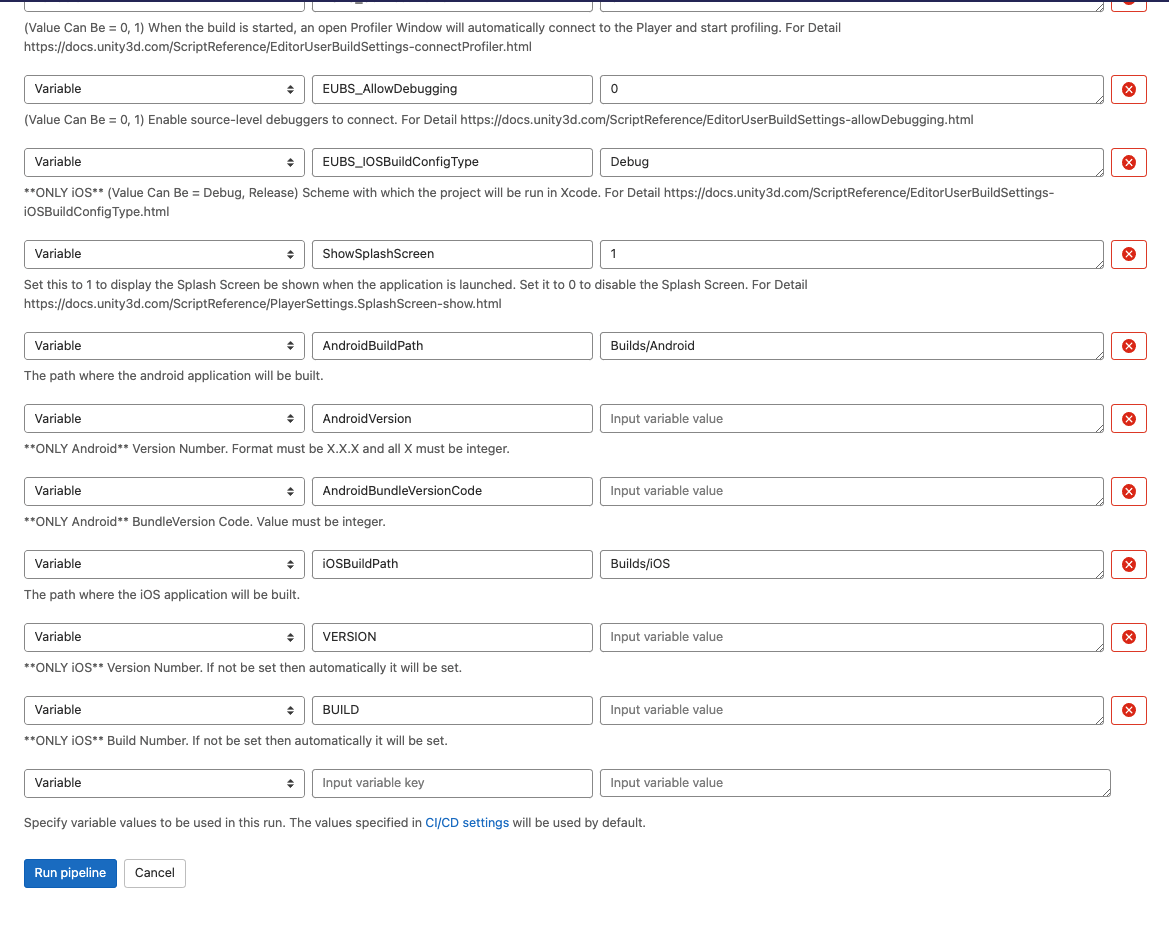Open type dropdown for AndroidVersion

coord(164,419)
